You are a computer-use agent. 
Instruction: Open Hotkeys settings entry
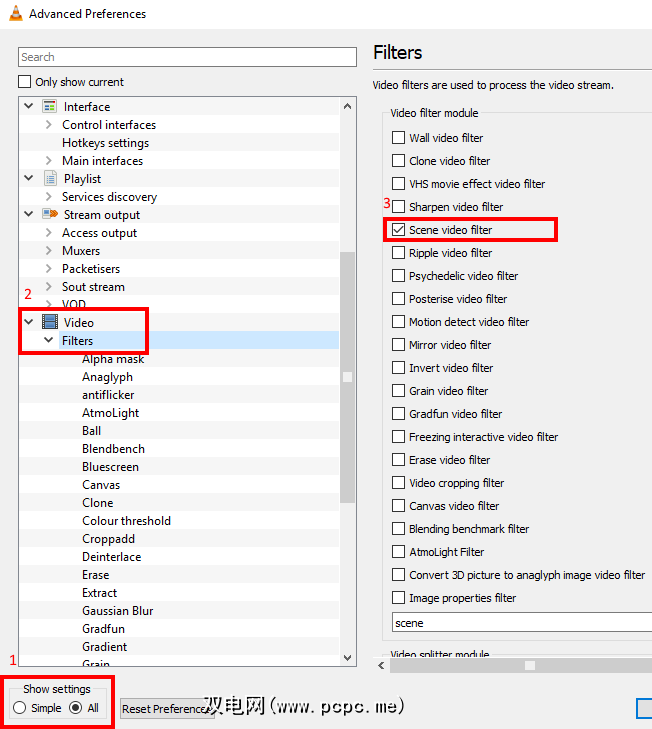pyautogui.click(x=105, y=143)
